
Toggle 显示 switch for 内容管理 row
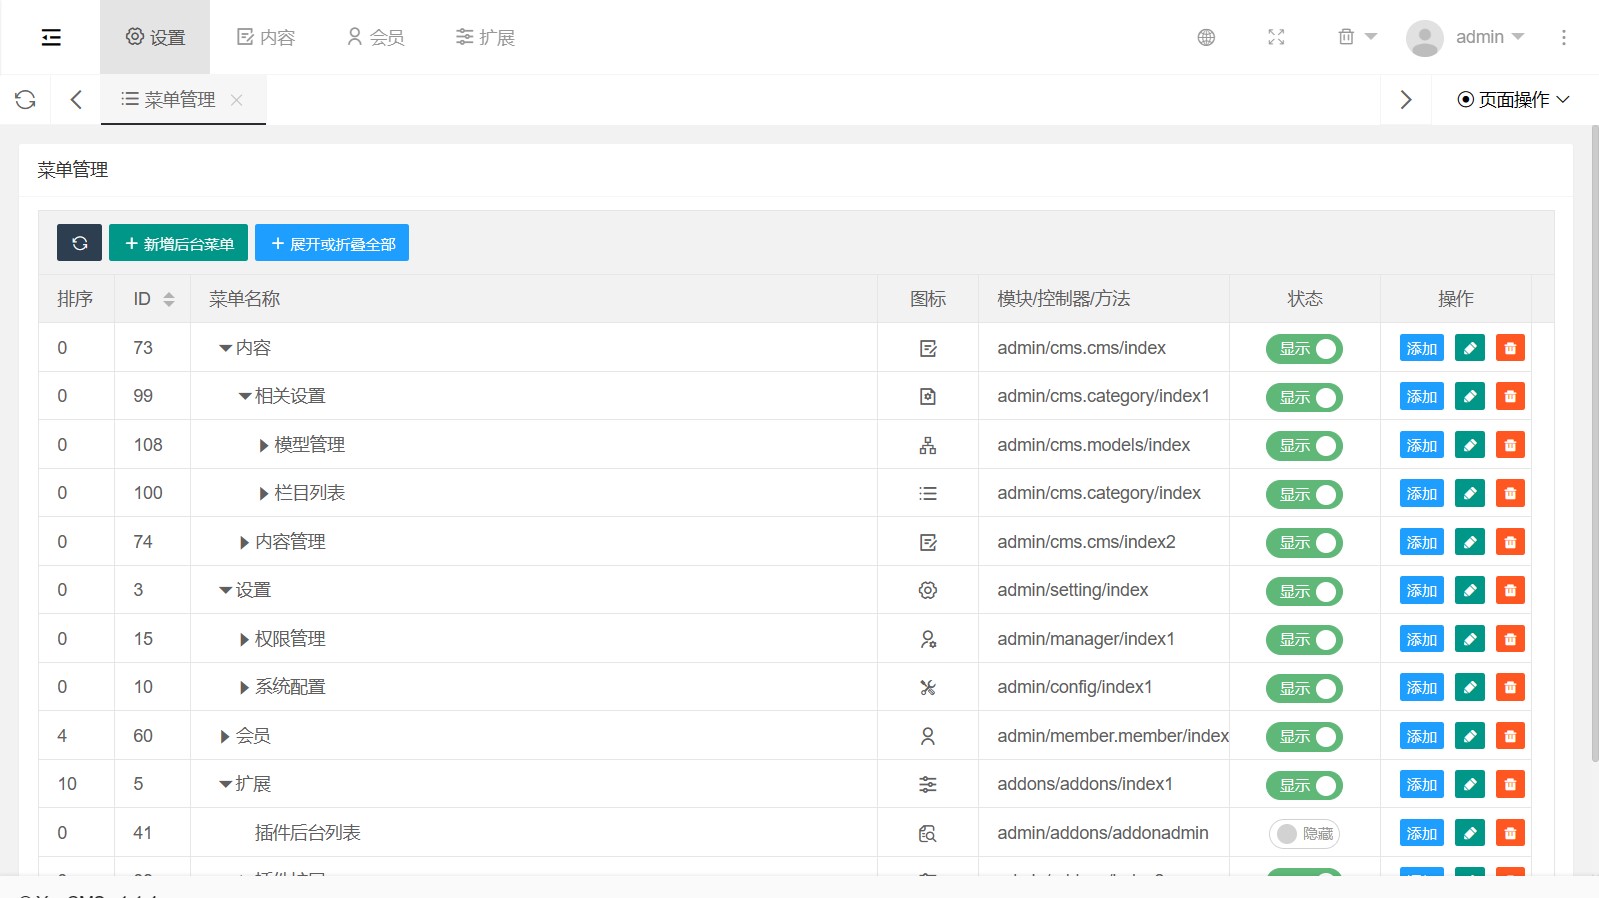(x=1304, y=542)
